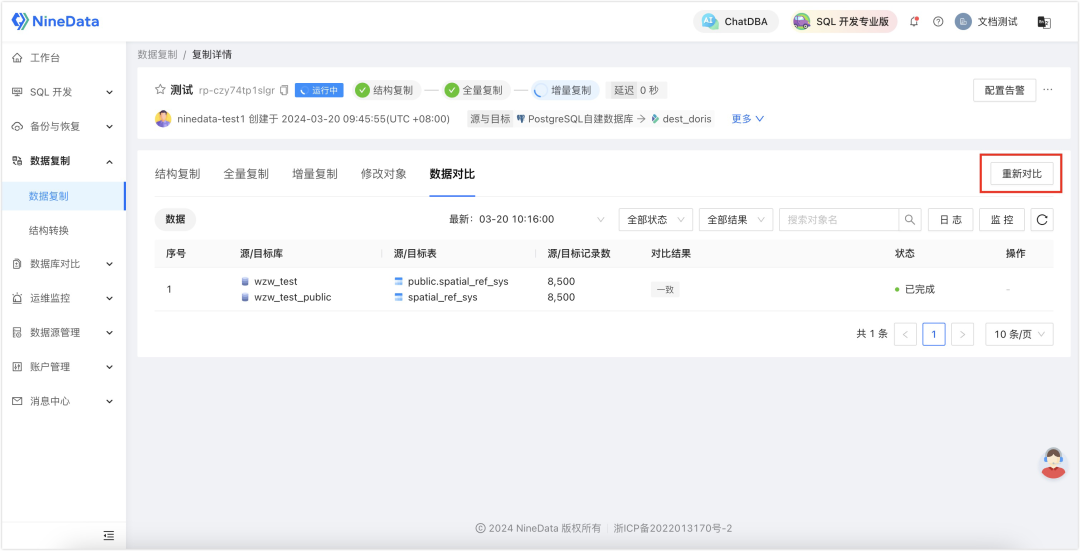Open the 日志 log button
The image size is (1080, 551).
[x=951, y=220]
